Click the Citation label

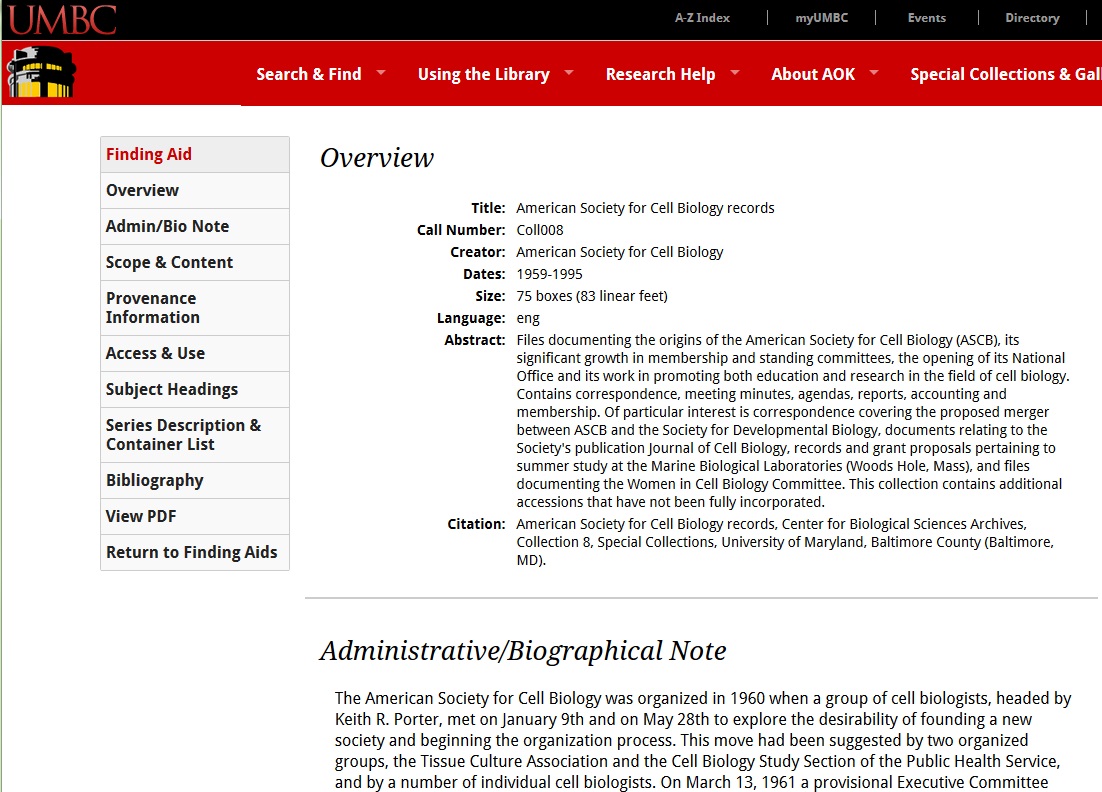coord(477,524)
